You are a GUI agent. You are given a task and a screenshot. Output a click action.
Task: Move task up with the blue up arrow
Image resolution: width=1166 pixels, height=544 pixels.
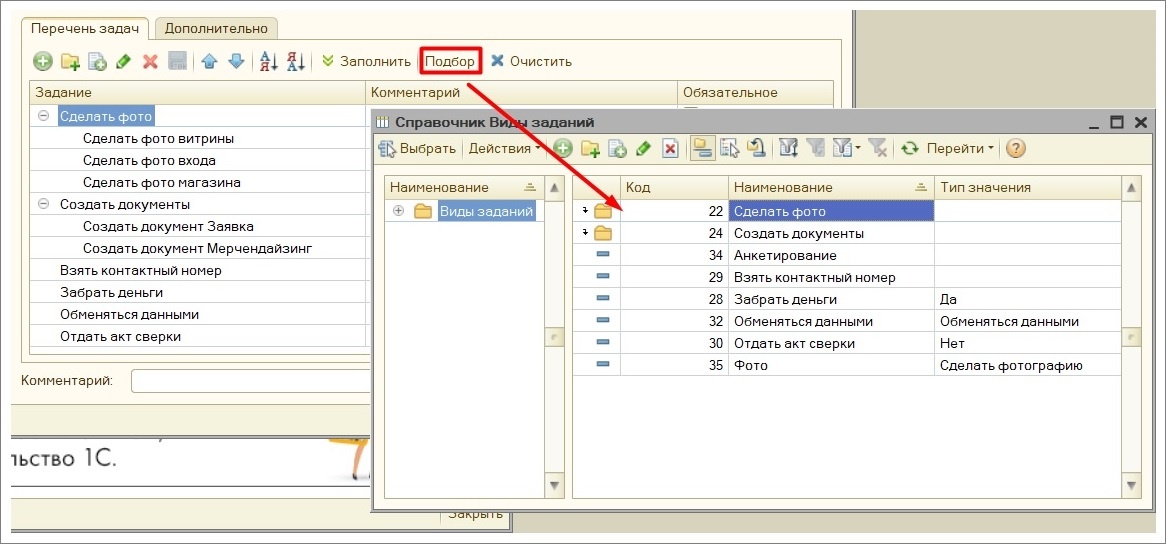pyautogui.click(x=209, y=62)
